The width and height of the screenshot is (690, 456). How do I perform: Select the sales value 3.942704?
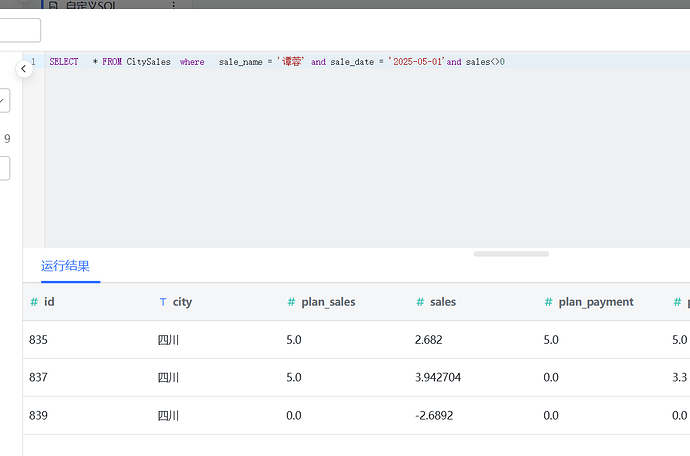coord(438,378)
